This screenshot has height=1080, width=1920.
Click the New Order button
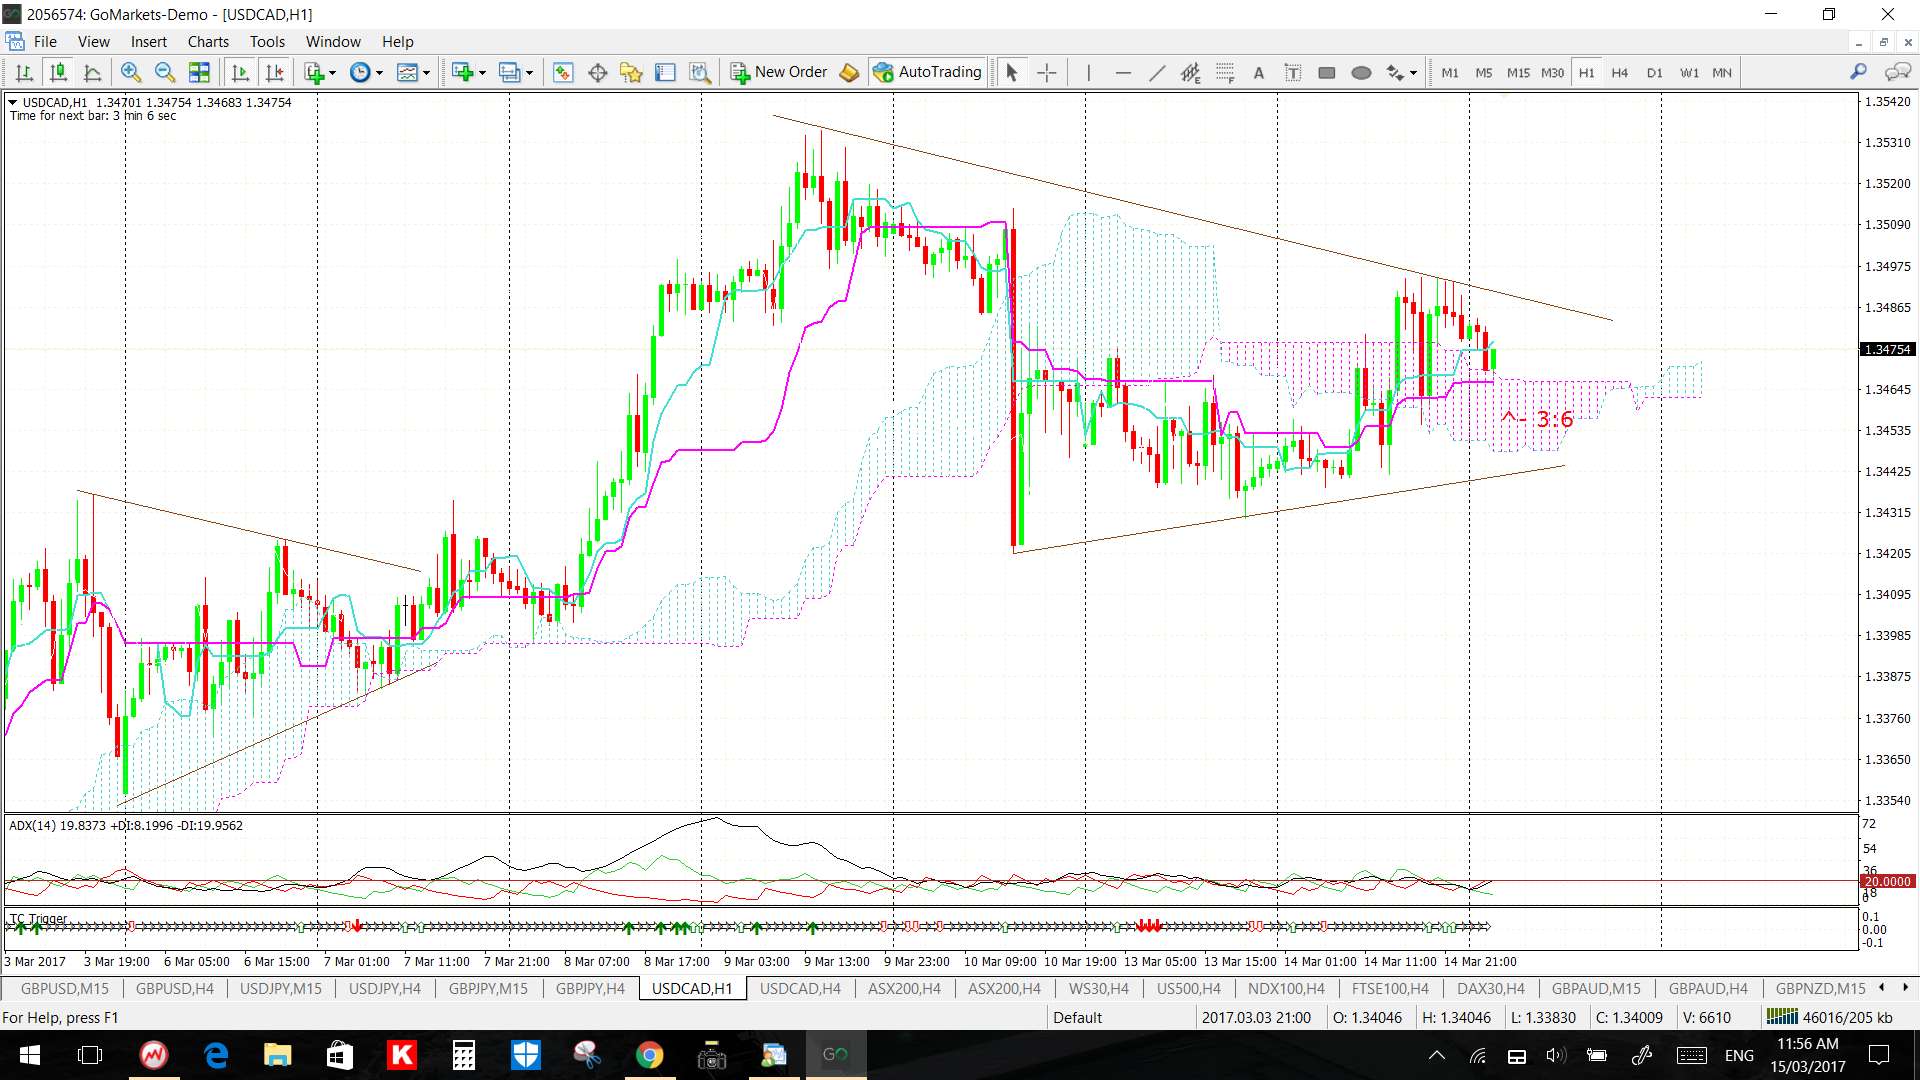click(x=779, y=72)
